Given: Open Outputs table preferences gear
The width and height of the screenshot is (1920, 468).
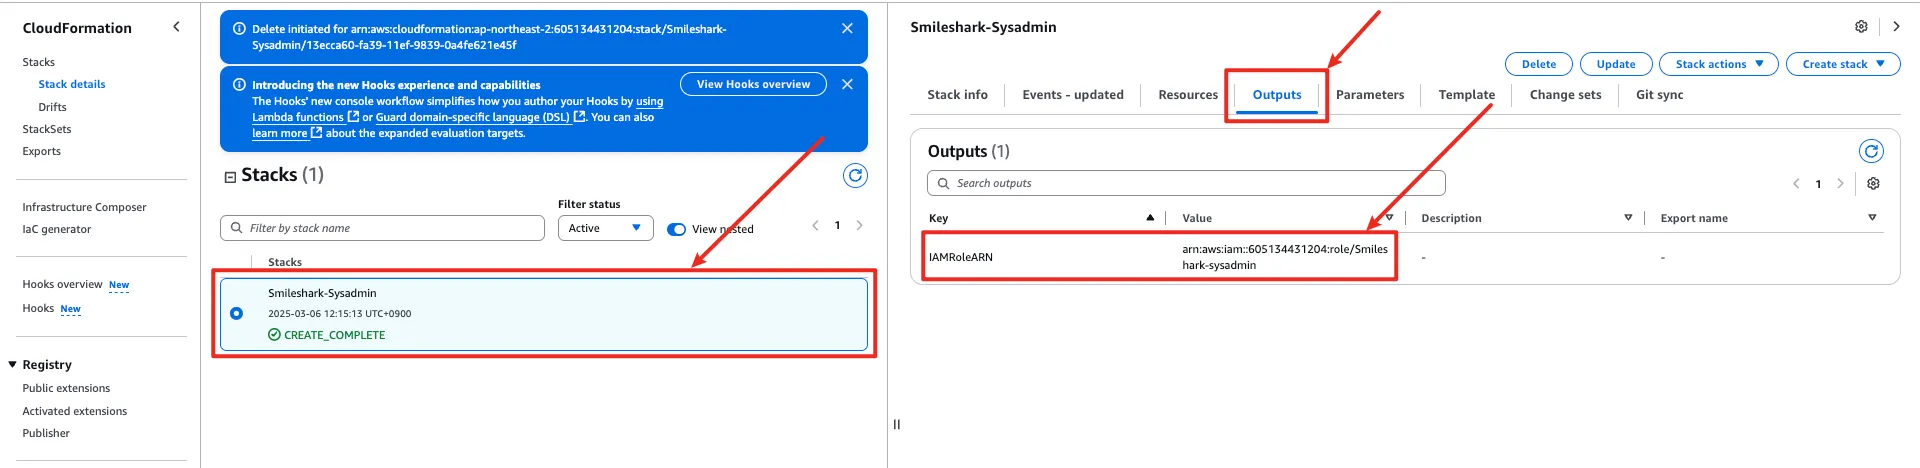Looking at the screenshot, I should [1873, 184].
